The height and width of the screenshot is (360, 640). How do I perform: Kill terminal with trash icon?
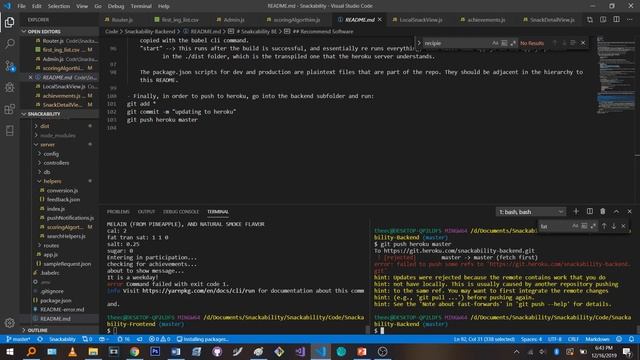(602, 211)
